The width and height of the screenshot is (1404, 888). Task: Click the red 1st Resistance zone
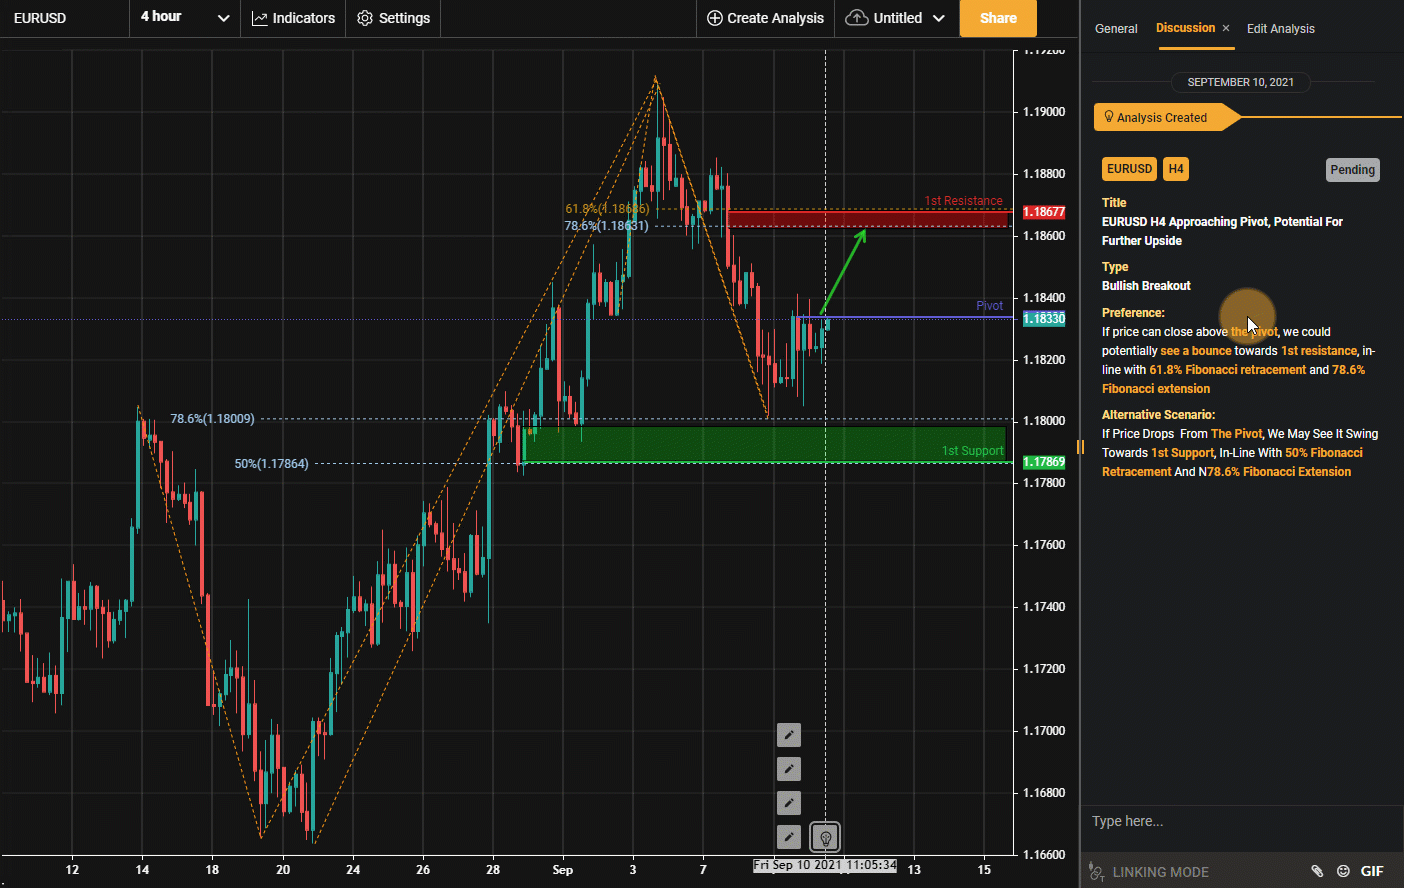[x=868, y=218]
